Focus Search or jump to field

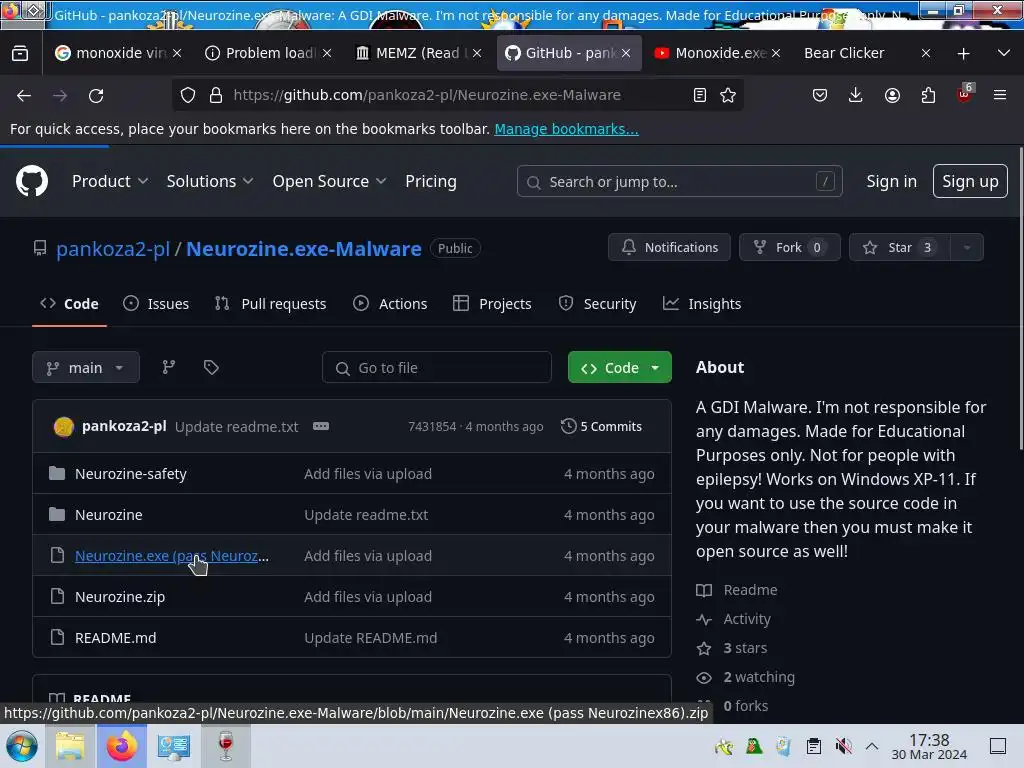point(679,181)
